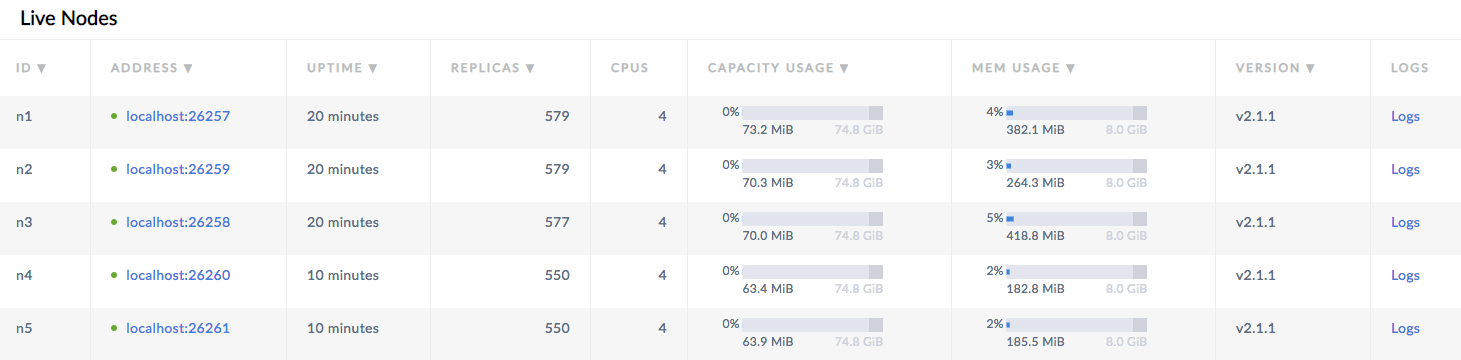Click the 4% memory percentage of n1
1461x360 pixels.
(994, 112)
